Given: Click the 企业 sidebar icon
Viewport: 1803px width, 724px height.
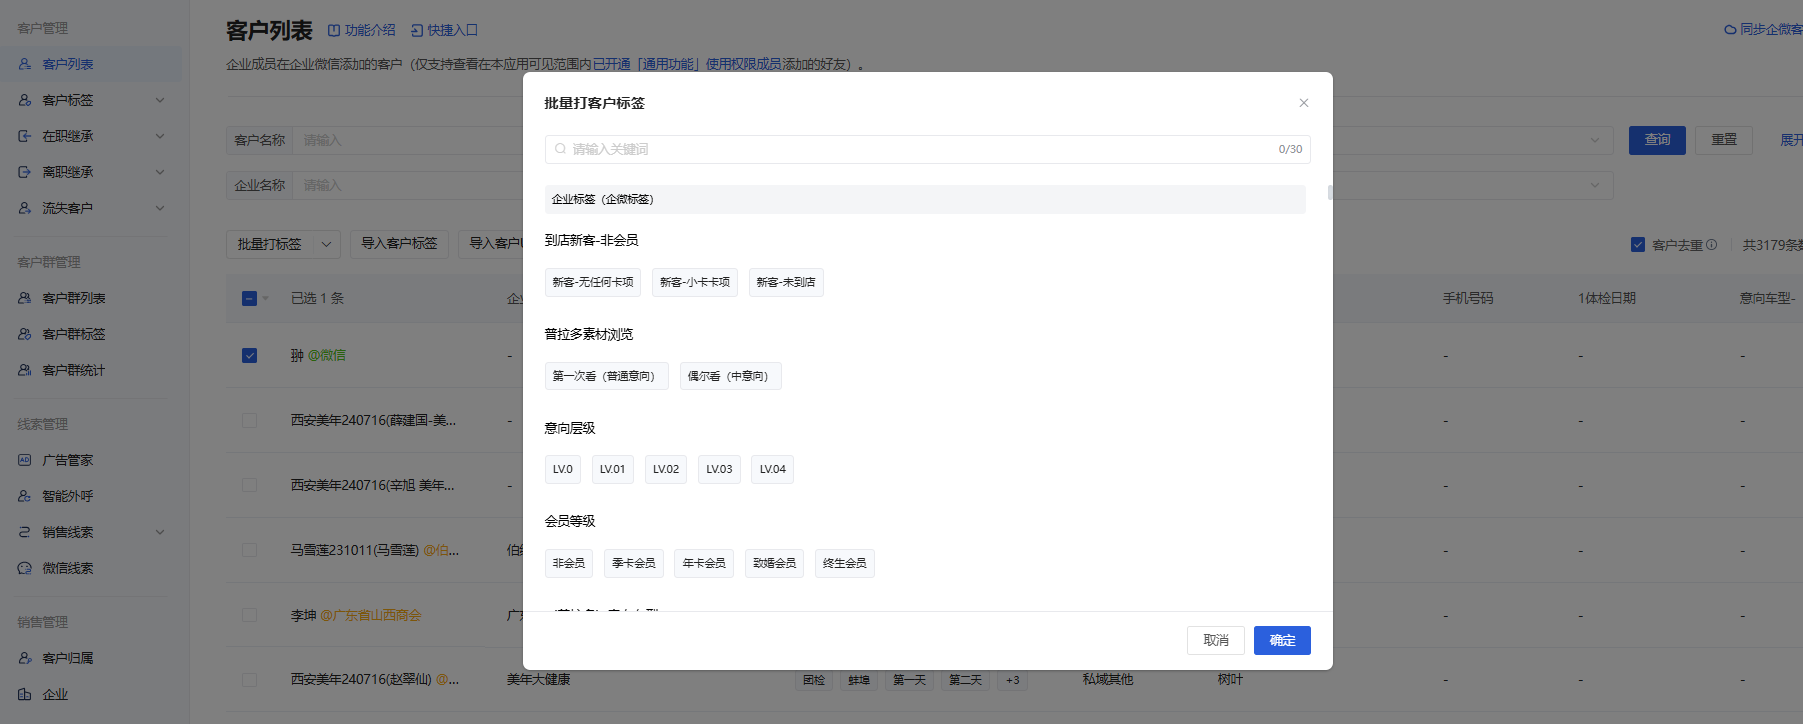Looking at the screenshot, I should (25, 694).
